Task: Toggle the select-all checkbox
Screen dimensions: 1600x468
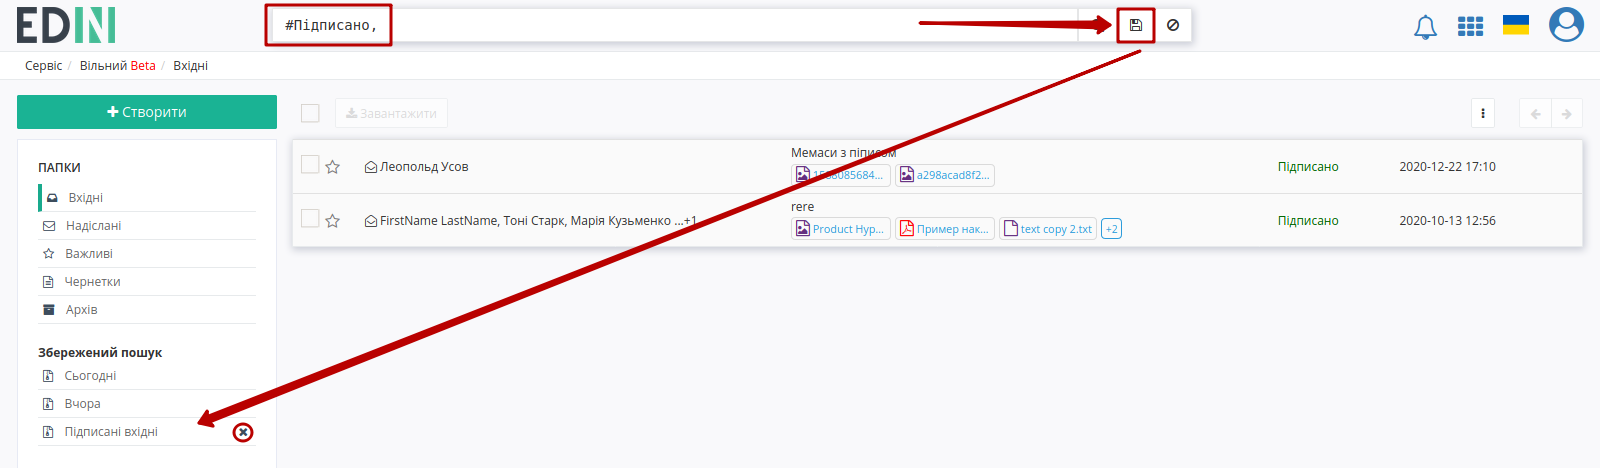Action: pos(310,113)
